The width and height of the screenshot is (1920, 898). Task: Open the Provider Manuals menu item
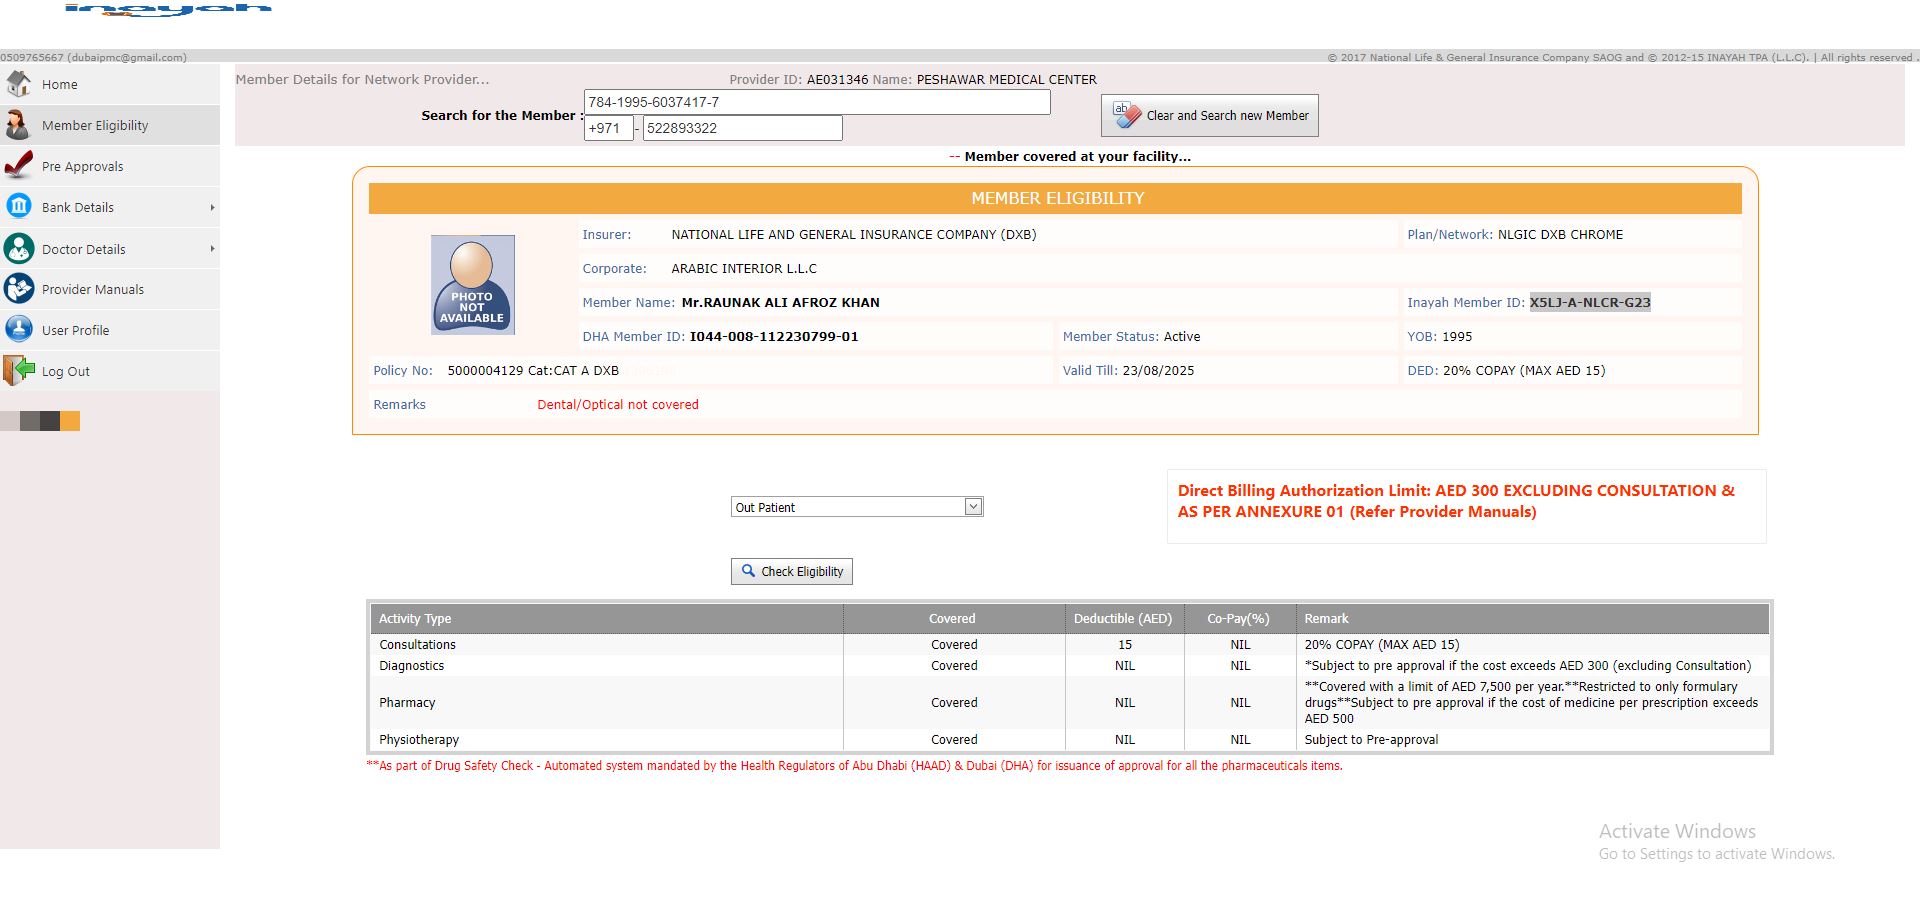93,290
